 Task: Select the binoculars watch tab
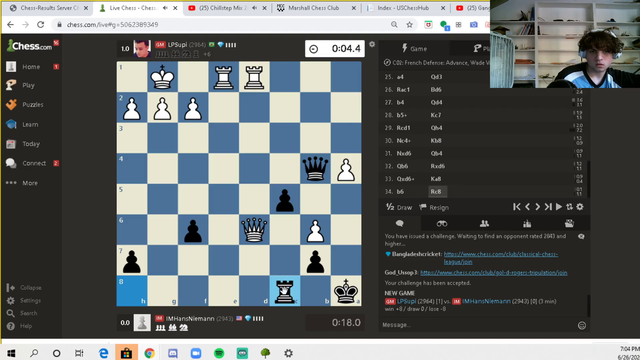tap(442, 223)
